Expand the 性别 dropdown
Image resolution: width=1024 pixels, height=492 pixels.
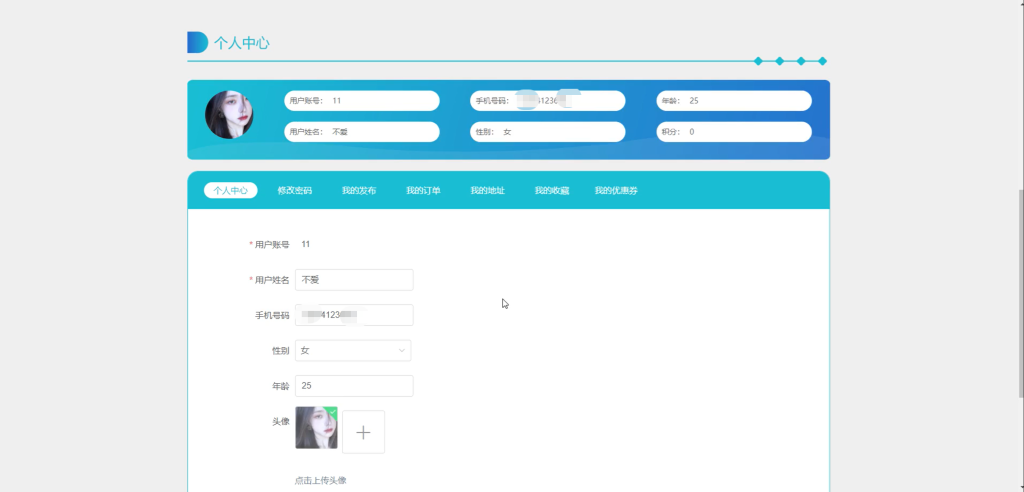[353, 350]
